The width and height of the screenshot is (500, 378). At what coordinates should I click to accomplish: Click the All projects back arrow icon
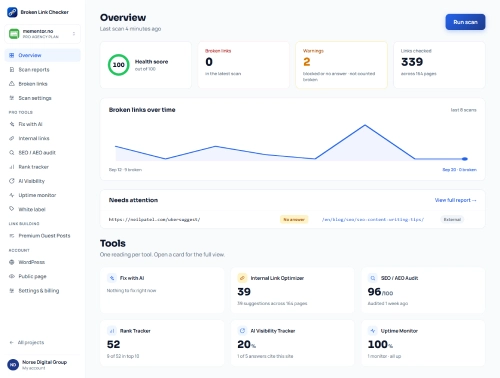(x=12, y=342)
